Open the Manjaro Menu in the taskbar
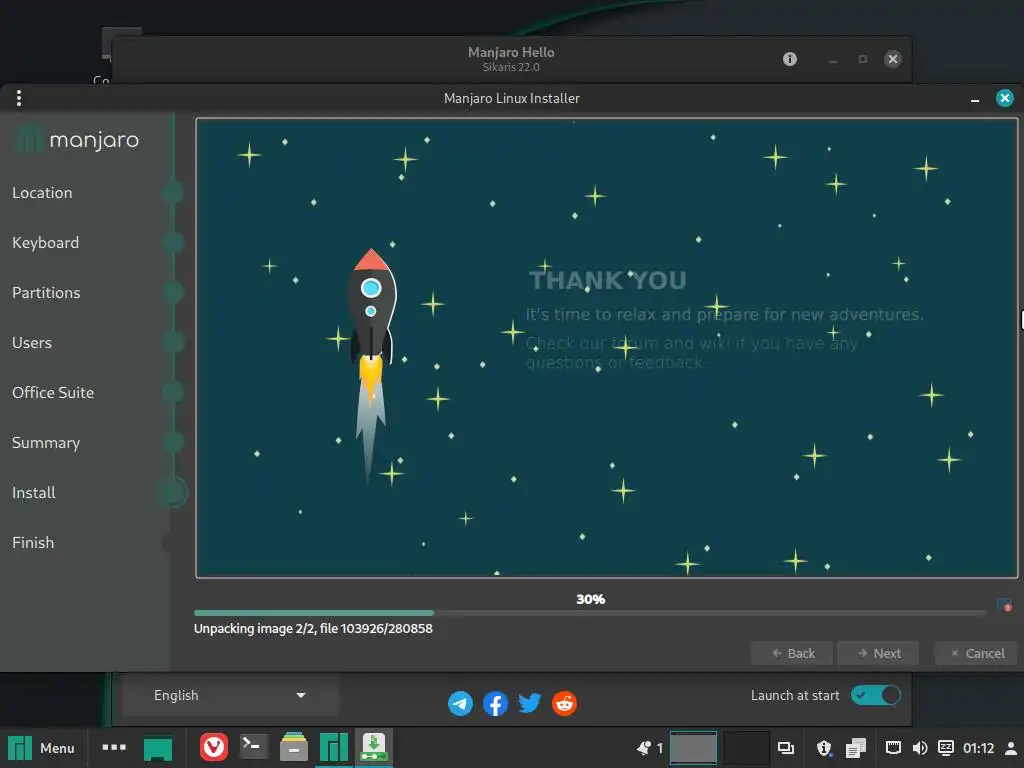Image resolution: width=1024 pixels, height=768 pixels. pyautogui.click(x=41, y=748)
